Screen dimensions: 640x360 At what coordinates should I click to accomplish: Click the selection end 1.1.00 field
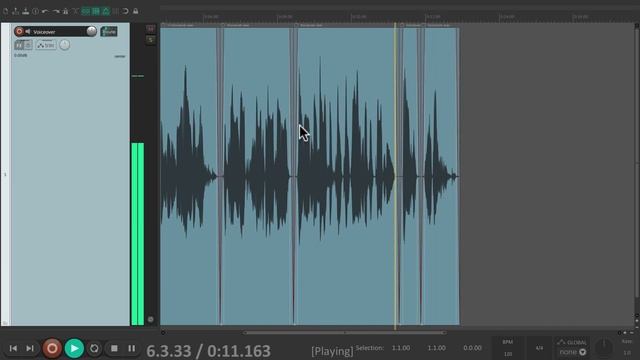(x=436, y=348)
